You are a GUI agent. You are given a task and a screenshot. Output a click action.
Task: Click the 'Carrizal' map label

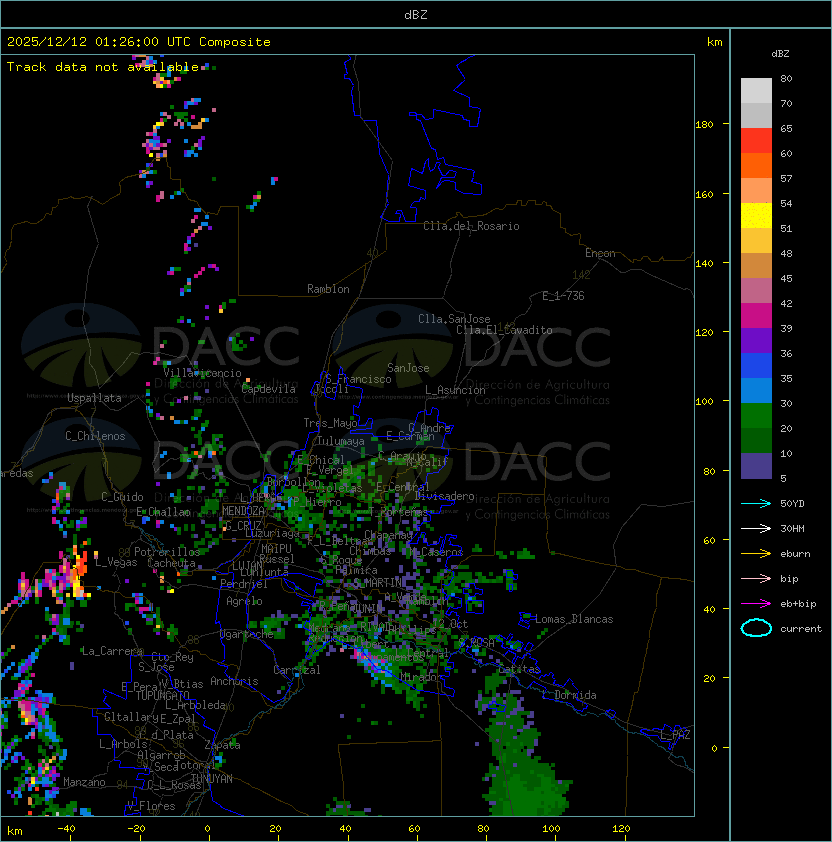(x=297, y=670)
